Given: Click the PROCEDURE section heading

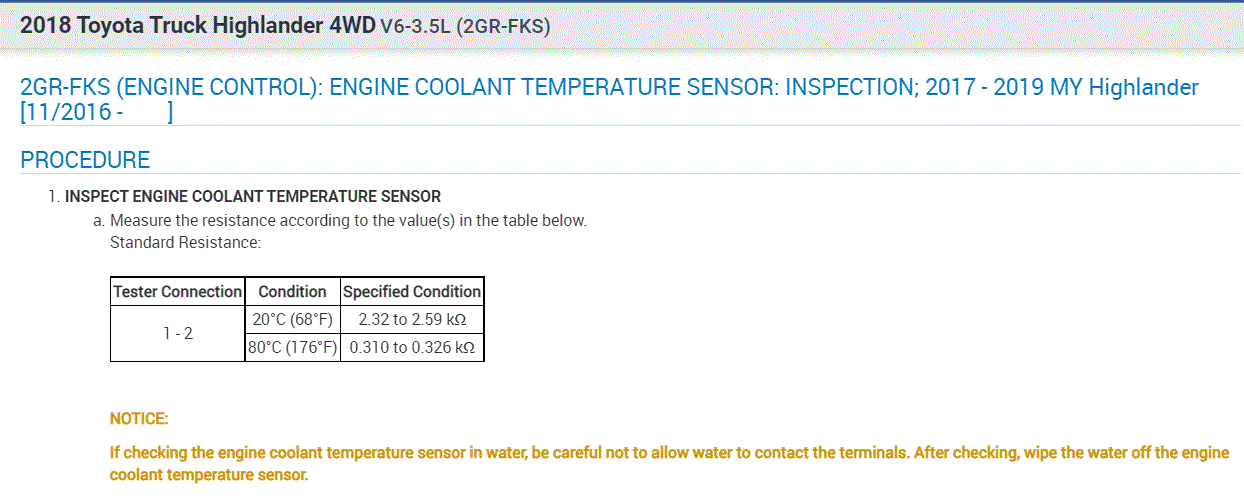Looking at the screenshot, I should tap(85, 160).
